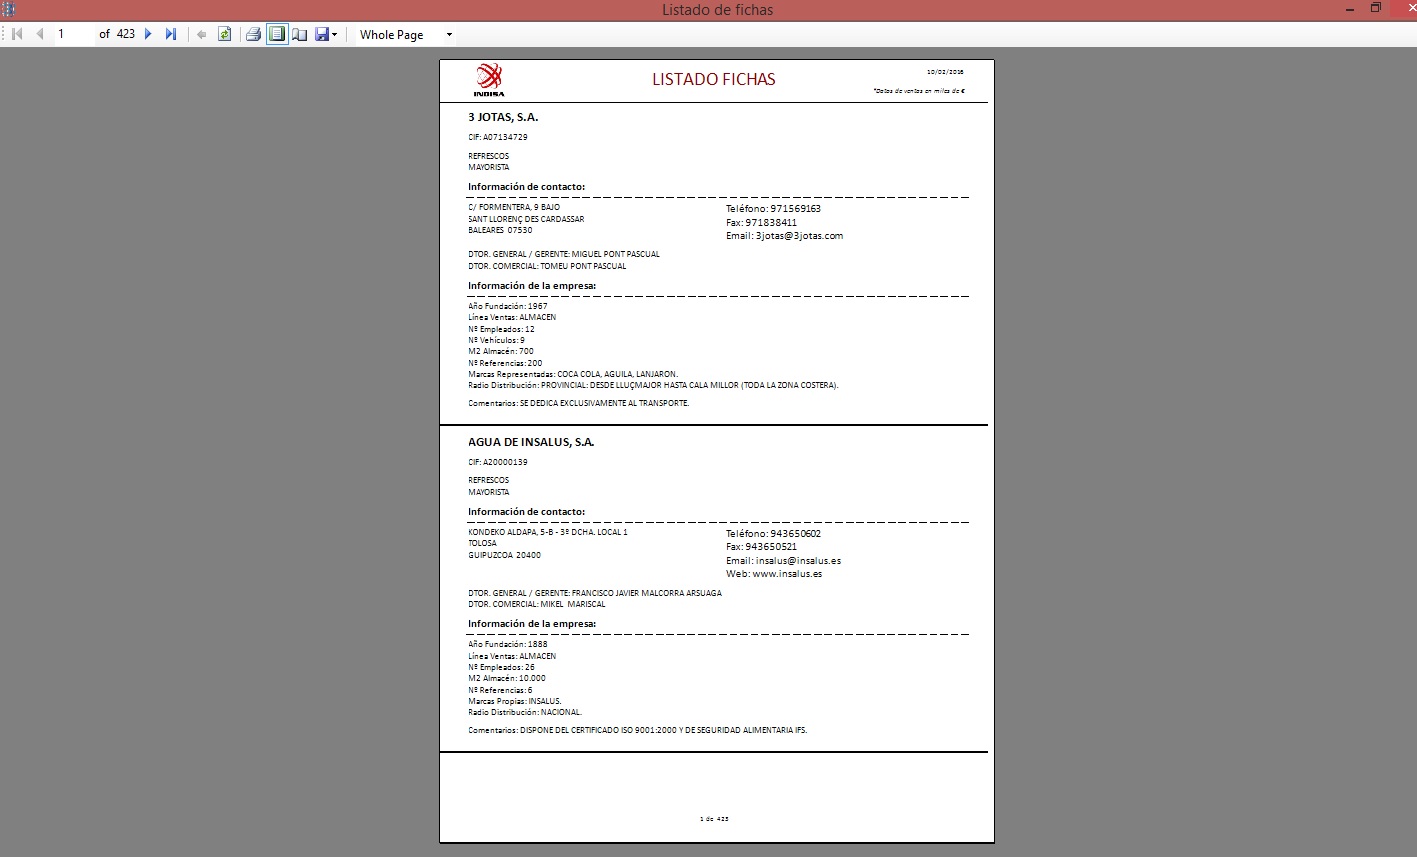Click the LISTADO FICHAS report title

(714, 79)
